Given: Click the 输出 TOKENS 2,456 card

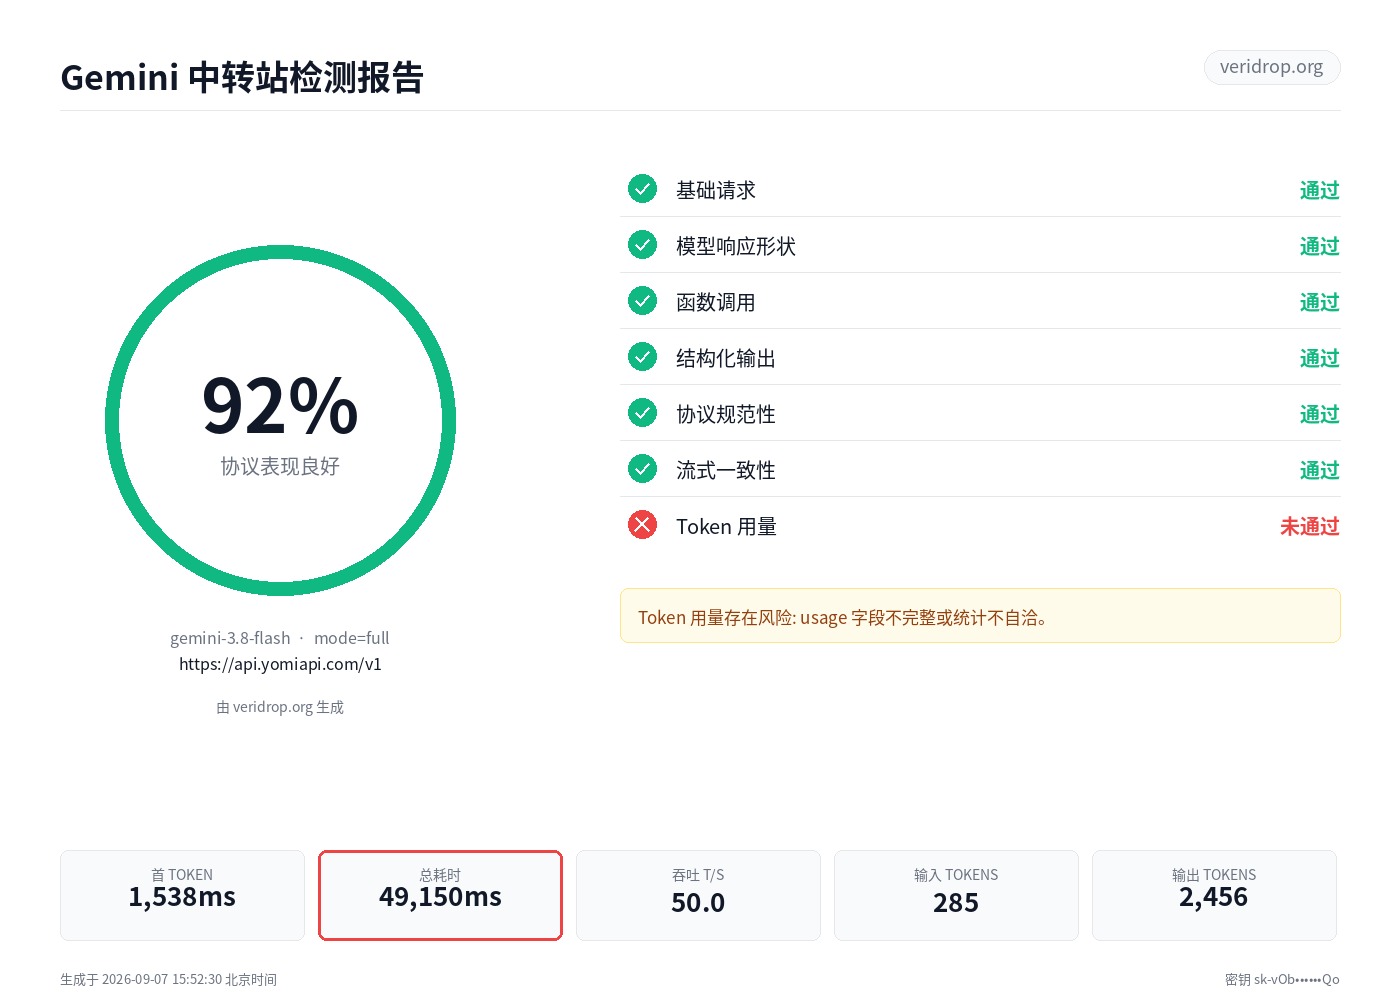Looking at the screenshot, I should tap(1214, 895).
